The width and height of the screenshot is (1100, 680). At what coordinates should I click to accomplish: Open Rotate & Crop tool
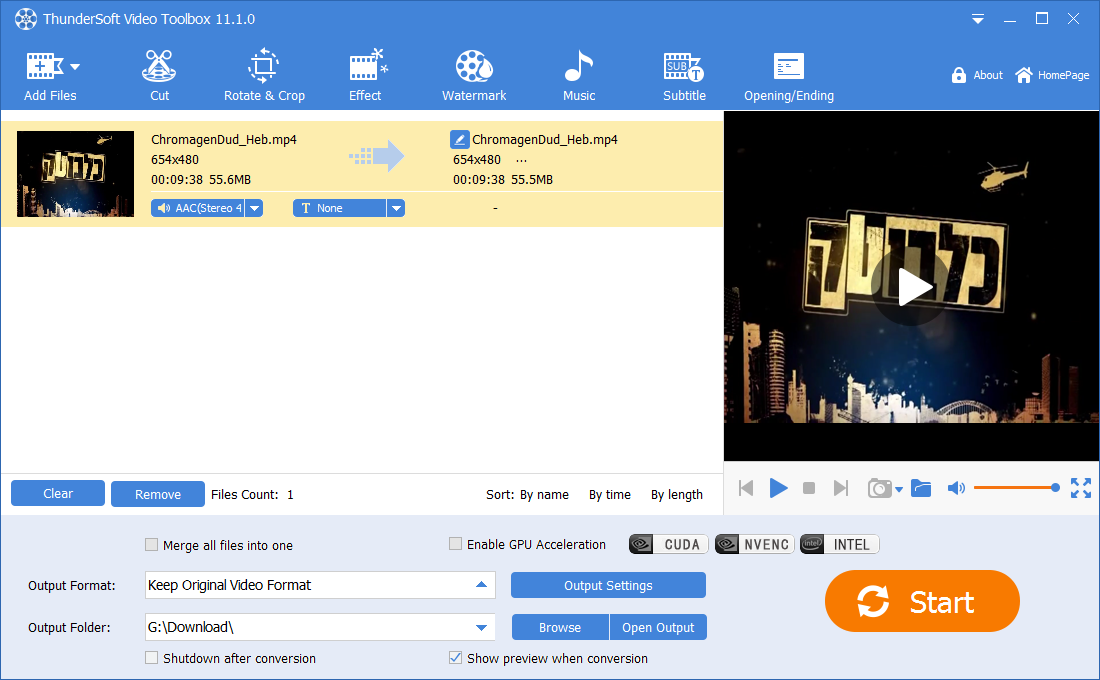(264, 76)
